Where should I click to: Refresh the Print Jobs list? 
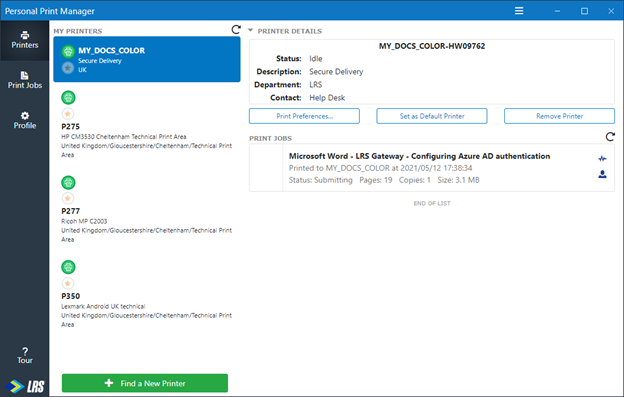point(610,137)
